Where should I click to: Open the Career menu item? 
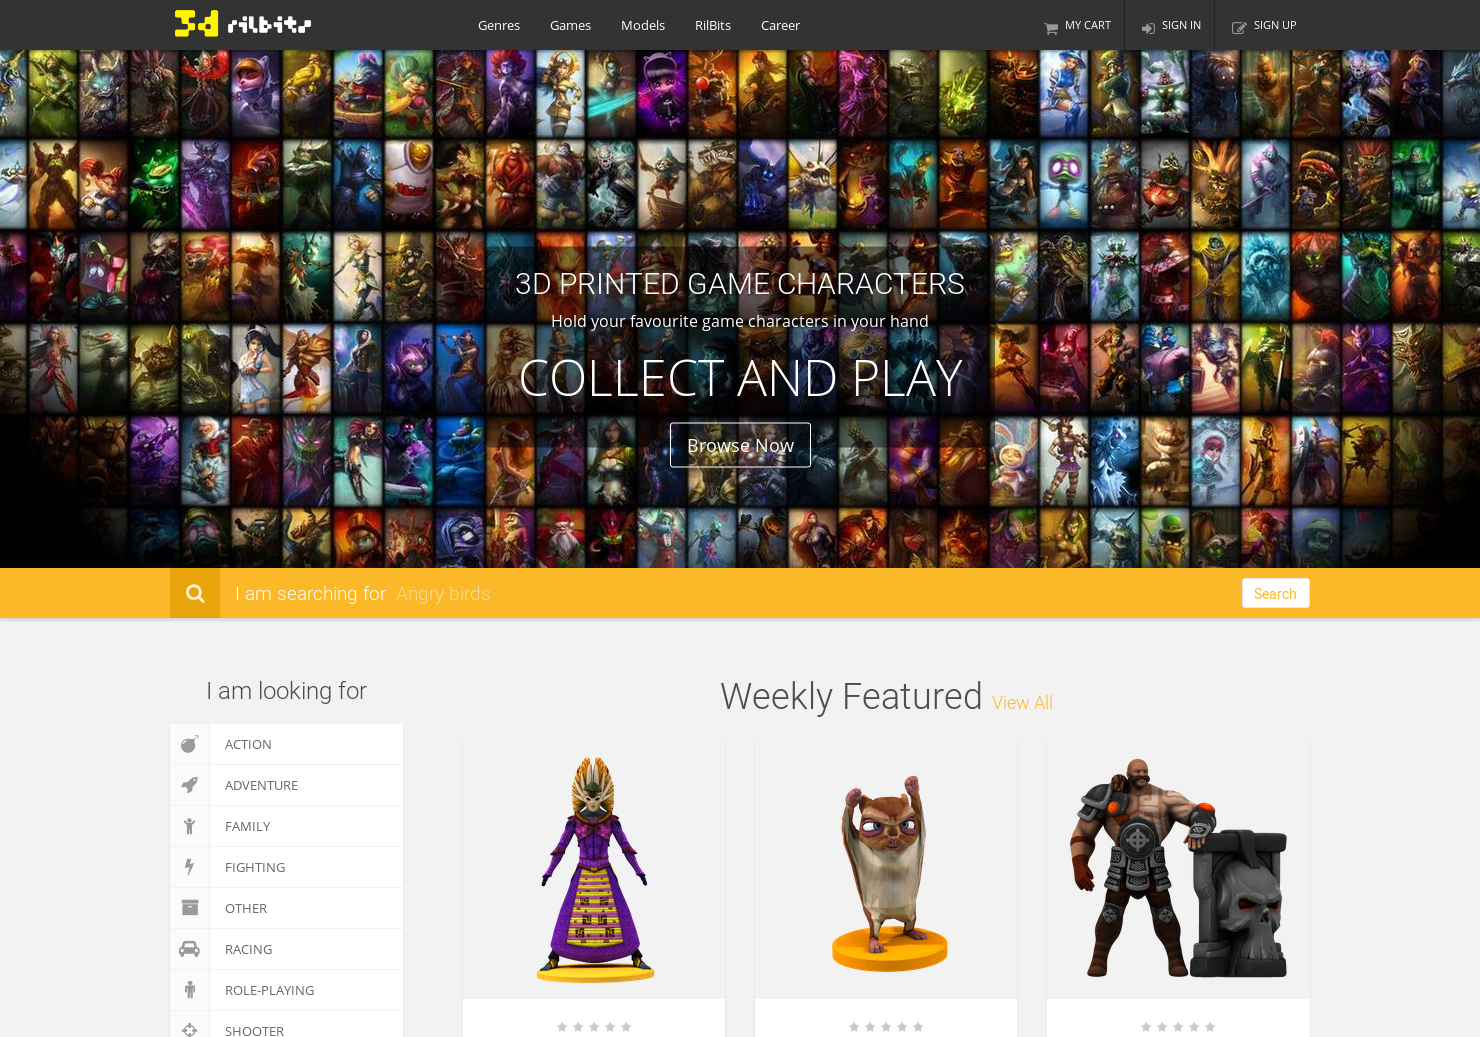780,25
